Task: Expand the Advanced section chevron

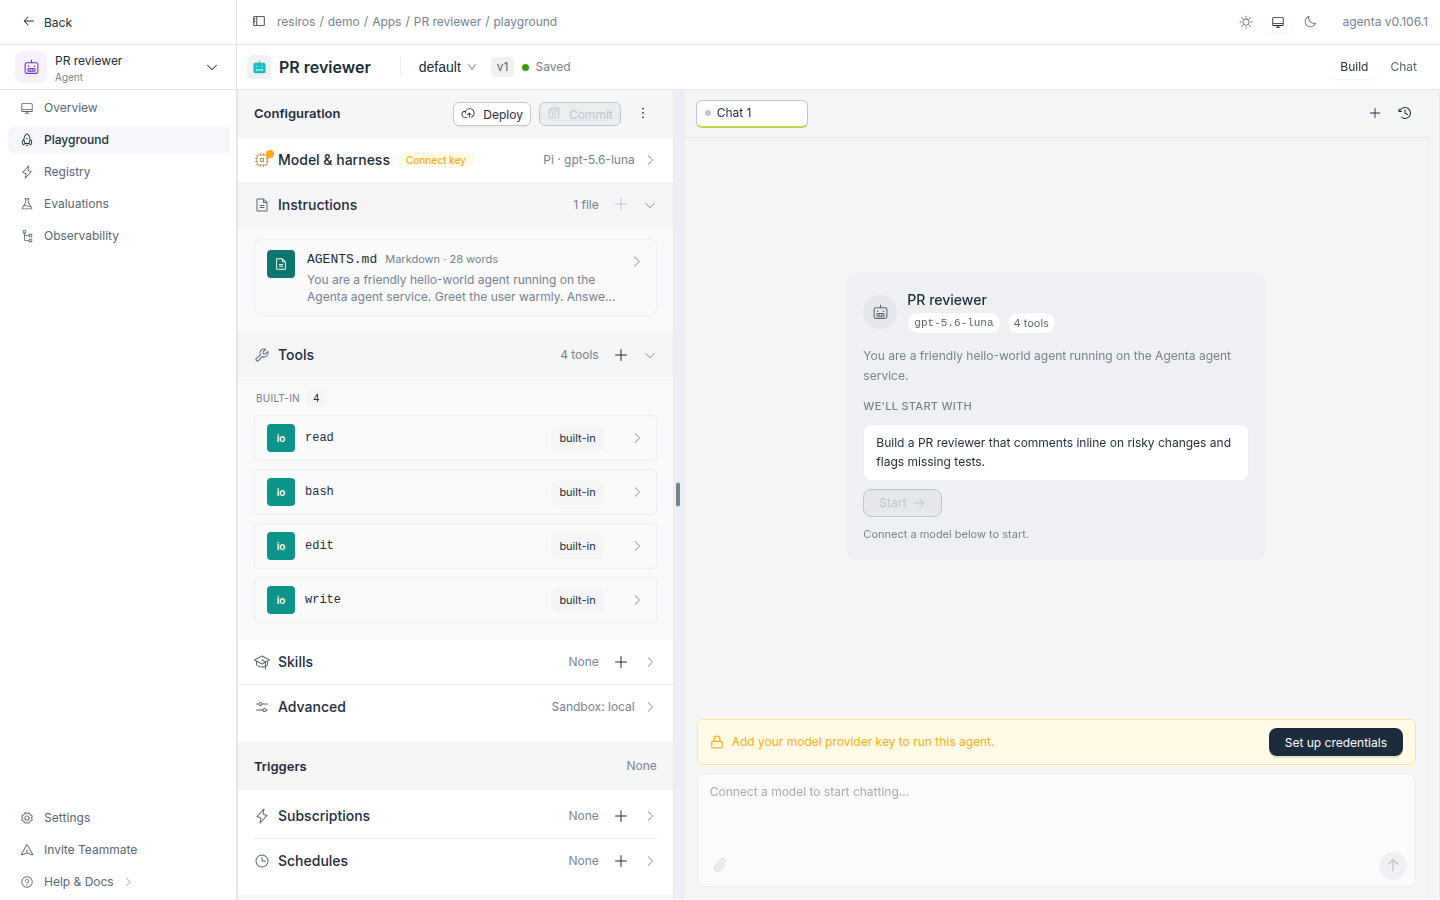Action: pos(650,707)
